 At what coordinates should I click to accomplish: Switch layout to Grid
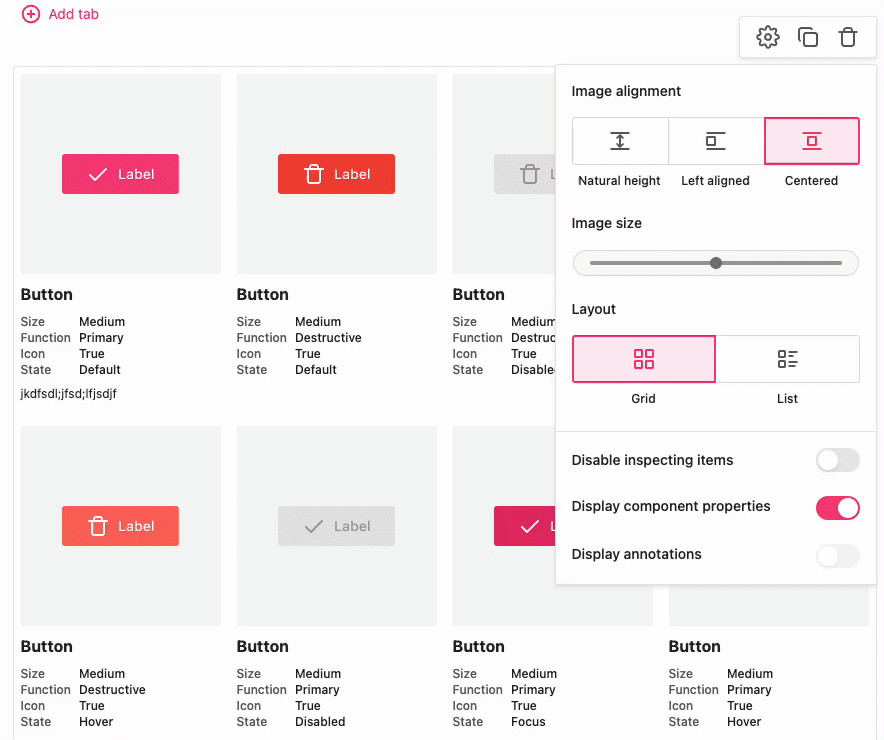coord(643,359)
